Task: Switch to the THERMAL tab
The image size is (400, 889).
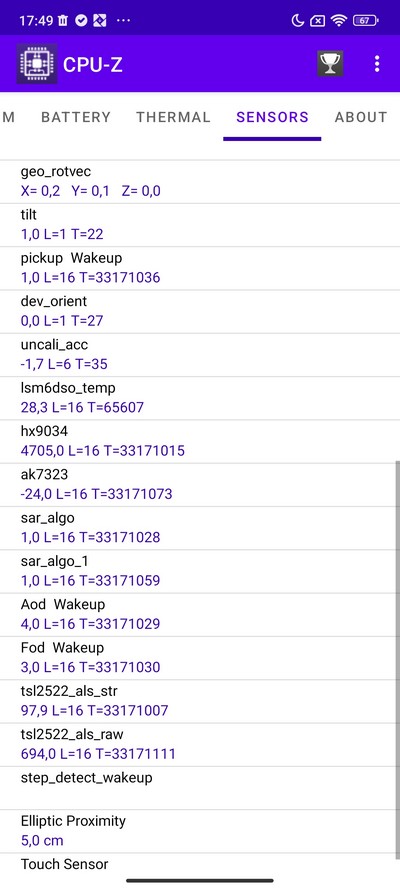Action: click(x=173, y=117)
